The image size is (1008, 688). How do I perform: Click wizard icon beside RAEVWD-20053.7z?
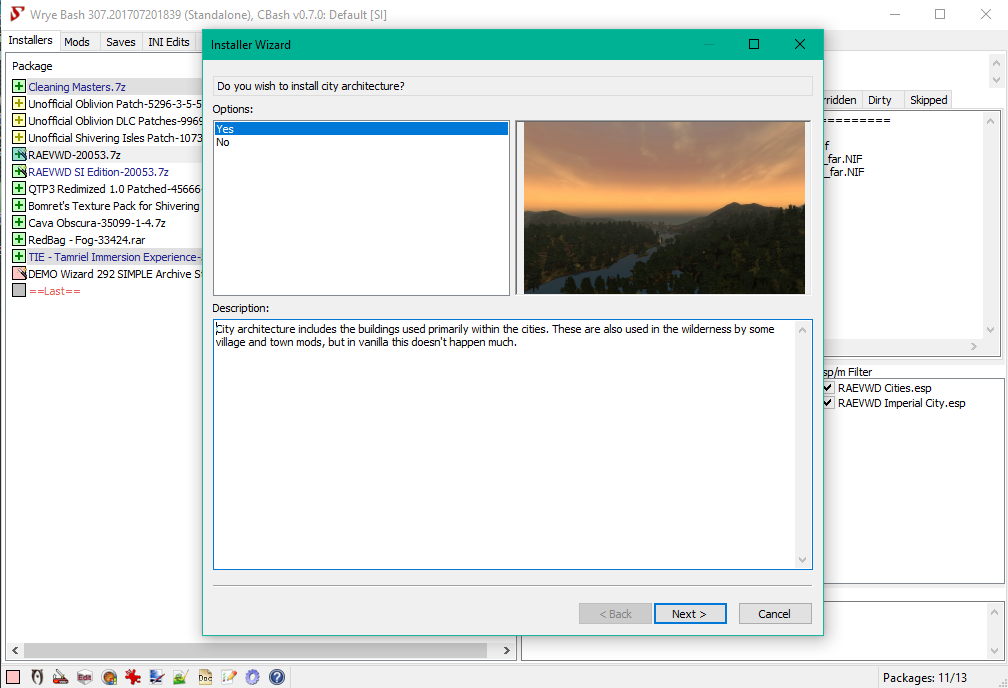click(x=19, y=154)
